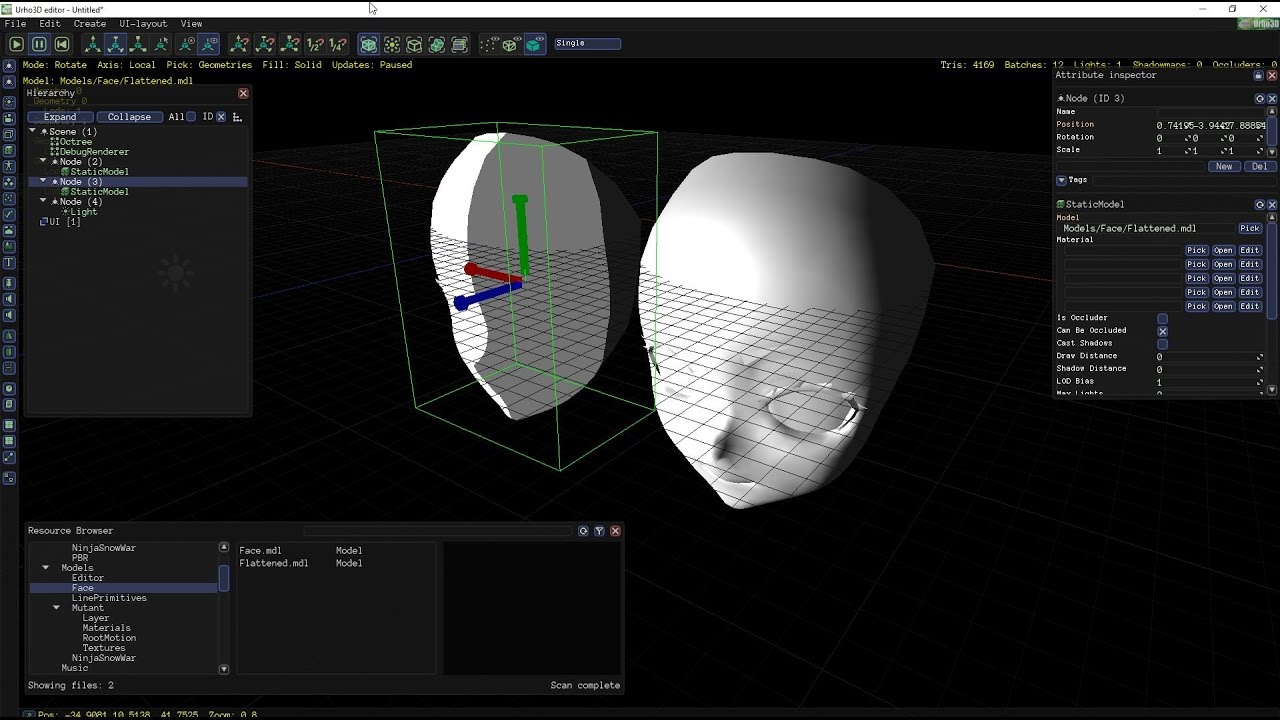This screenshot has width=1280, height=720.
Task: Collapse Node (4) in the hierarchy
Action: [x=43, y=201]
